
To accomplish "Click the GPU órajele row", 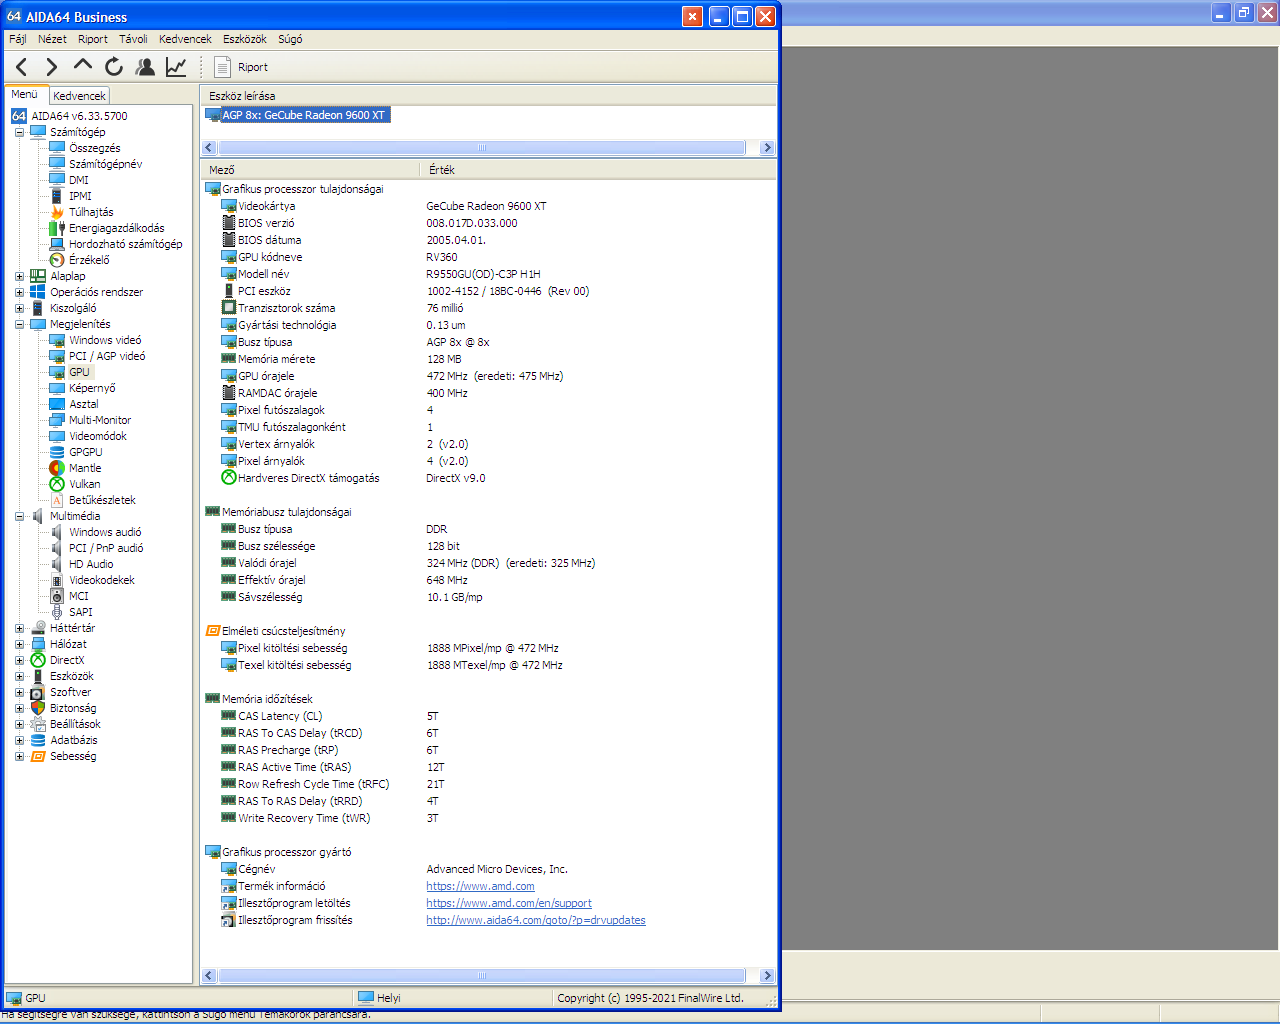I will [488, 376].
